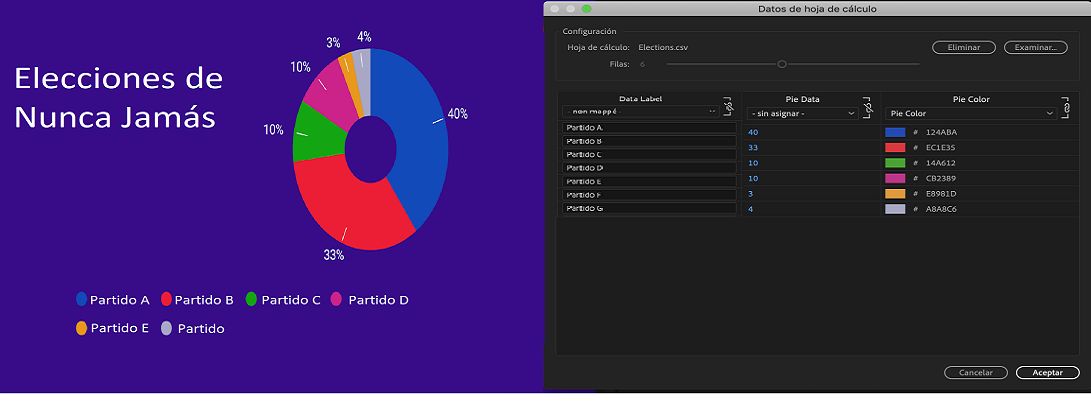Screen dimensions: 1091x416
Task: Click the Partido E legend entry
Action: pos(112,328)
